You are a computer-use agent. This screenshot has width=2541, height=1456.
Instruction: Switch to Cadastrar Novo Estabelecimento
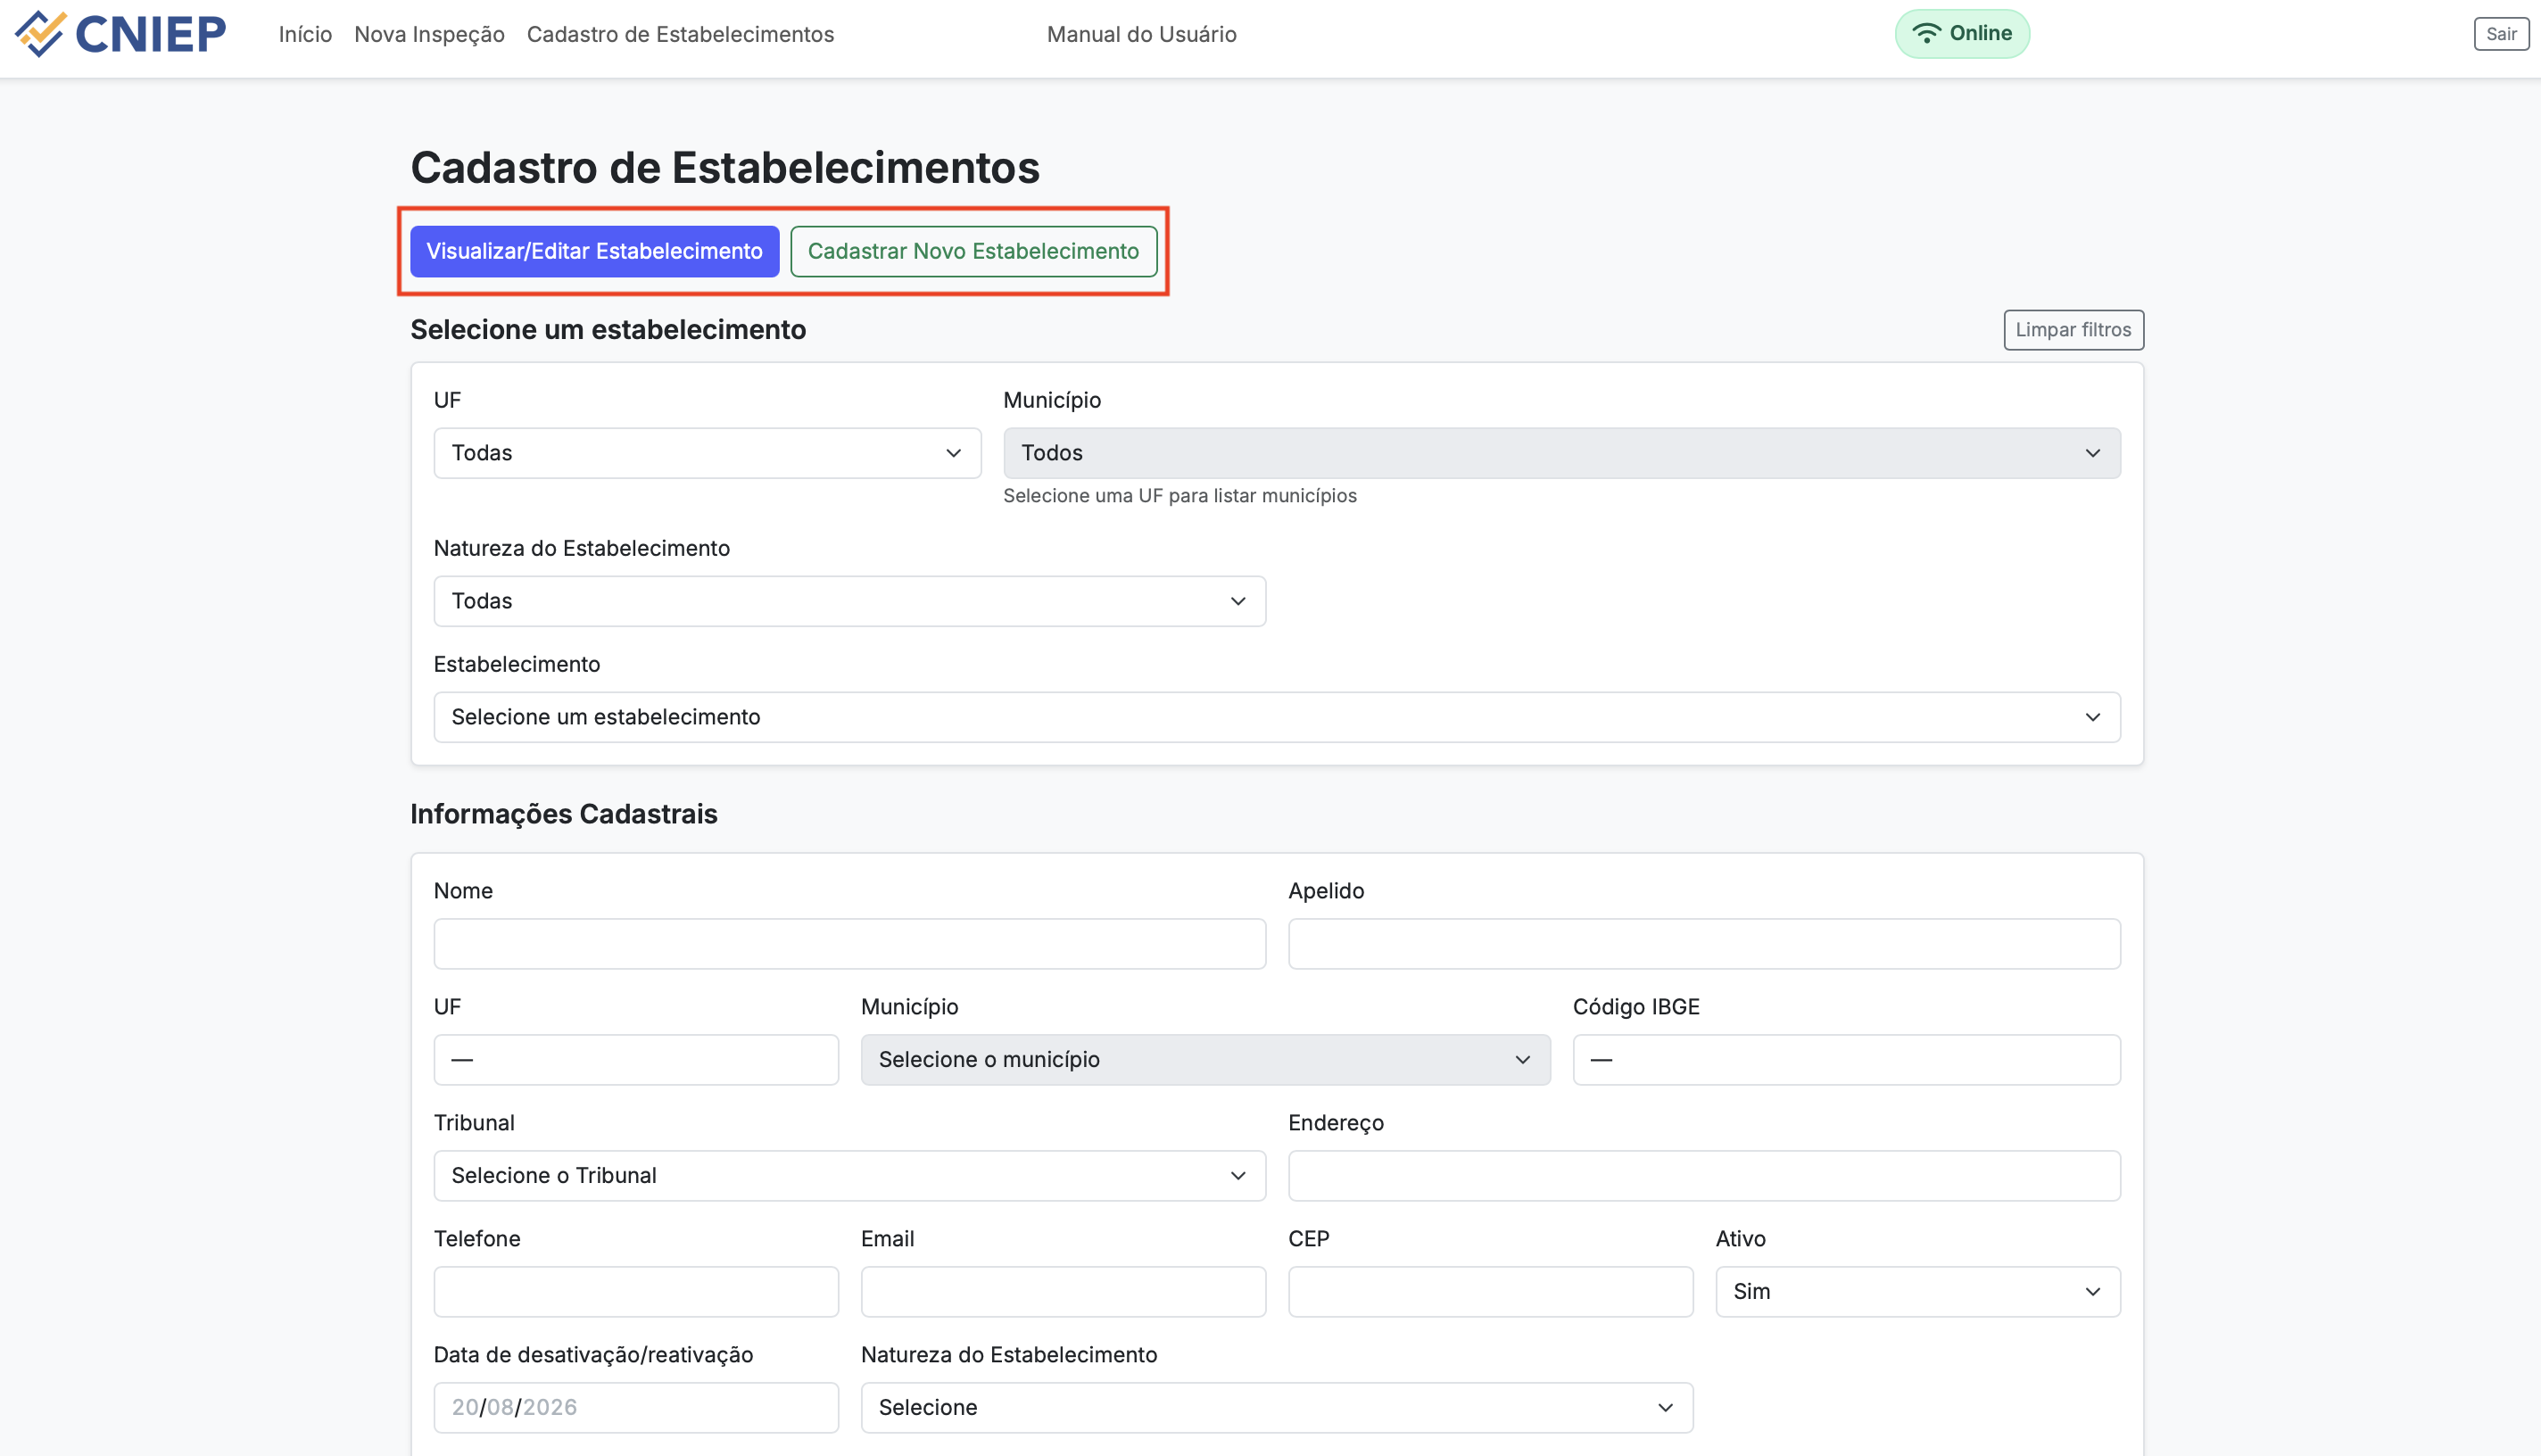(973, 251)
